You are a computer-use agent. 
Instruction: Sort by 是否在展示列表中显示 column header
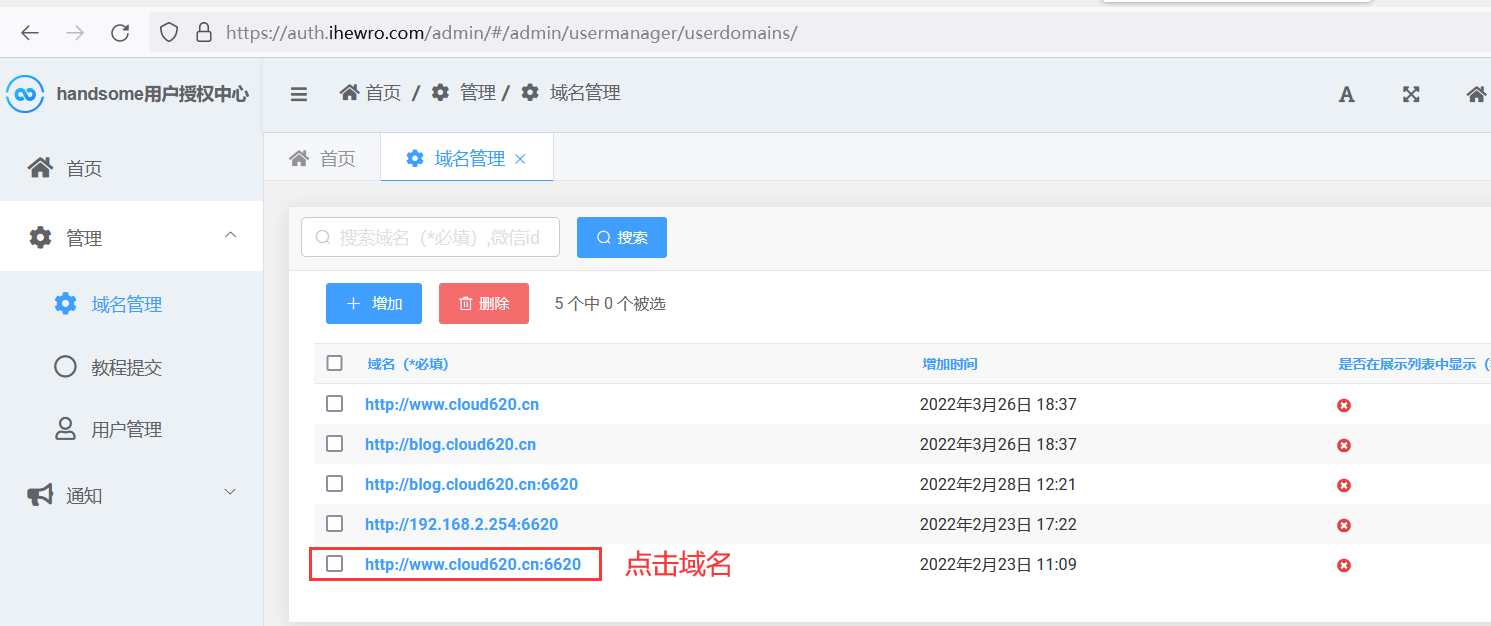(1413, 364)
